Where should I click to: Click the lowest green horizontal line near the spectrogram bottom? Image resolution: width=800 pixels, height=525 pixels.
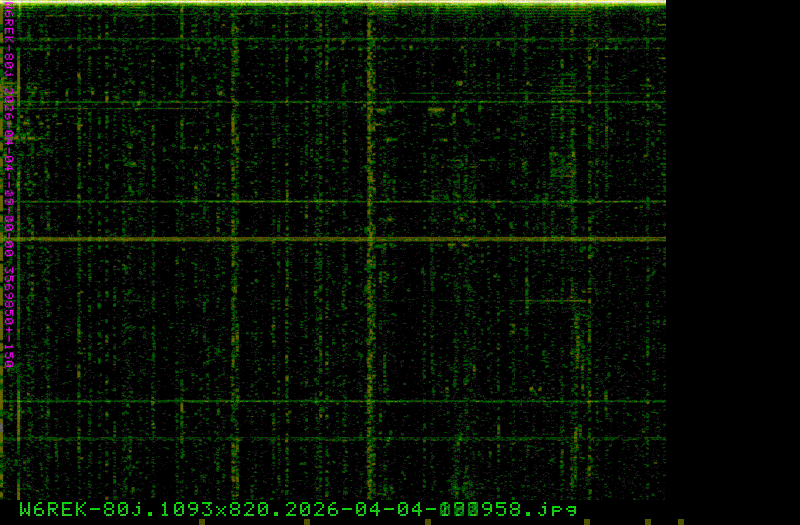(x=340, y=437)
